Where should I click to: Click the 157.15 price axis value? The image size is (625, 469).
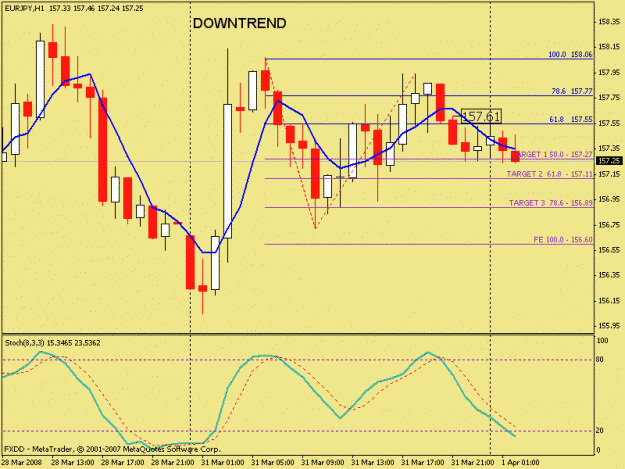coord(609,174)
